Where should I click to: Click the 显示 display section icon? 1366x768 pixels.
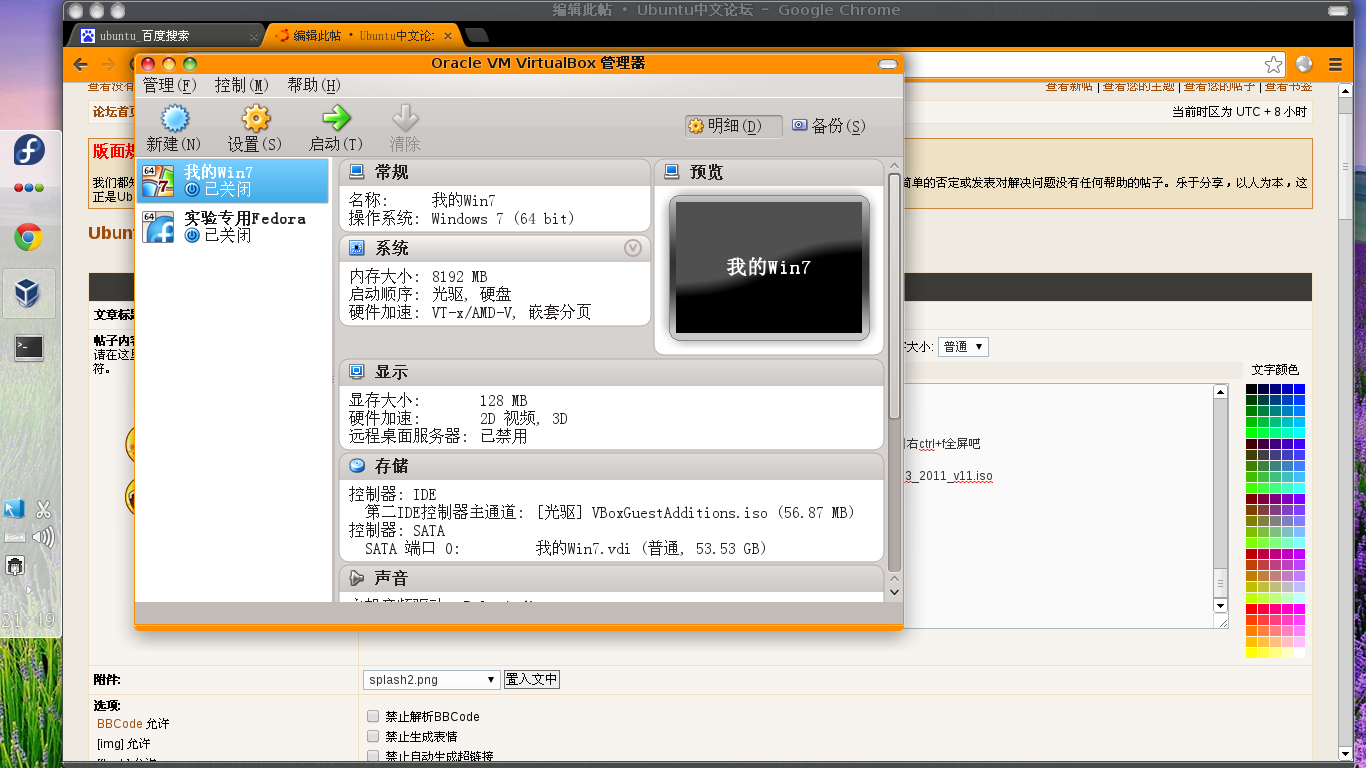356,372
